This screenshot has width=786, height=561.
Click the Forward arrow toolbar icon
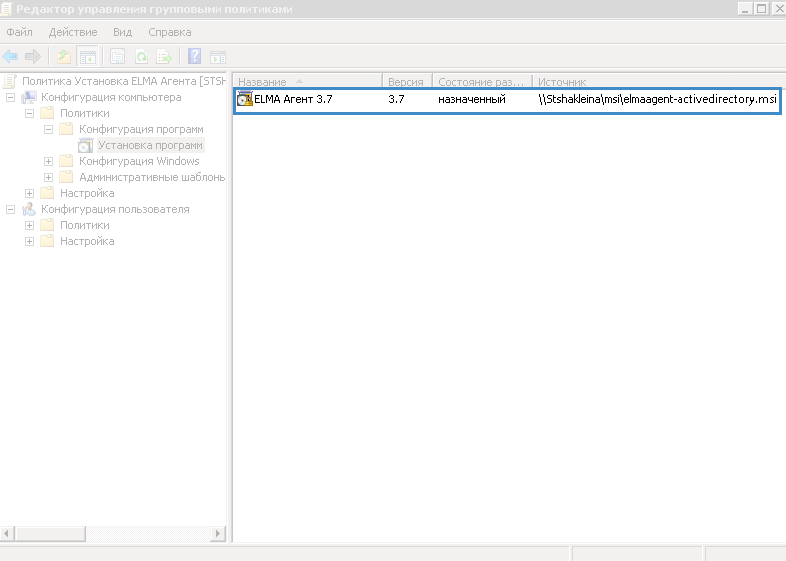coord(33,56)
